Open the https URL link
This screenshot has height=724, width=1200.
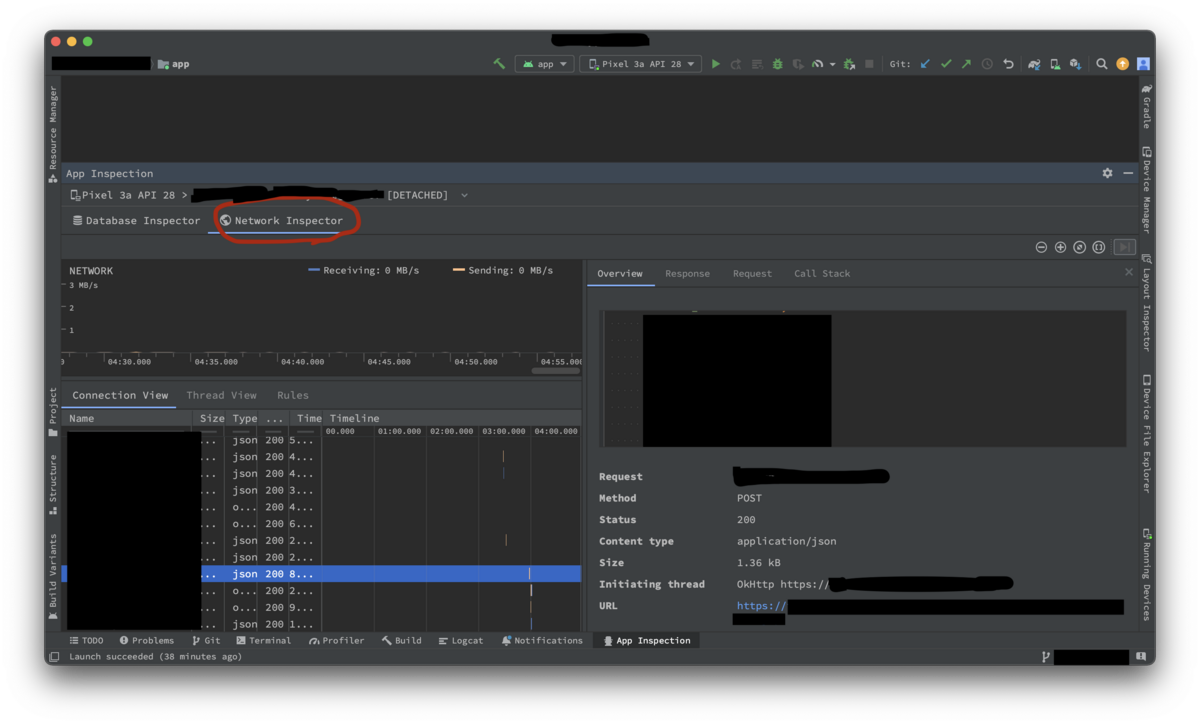point(761,606)
